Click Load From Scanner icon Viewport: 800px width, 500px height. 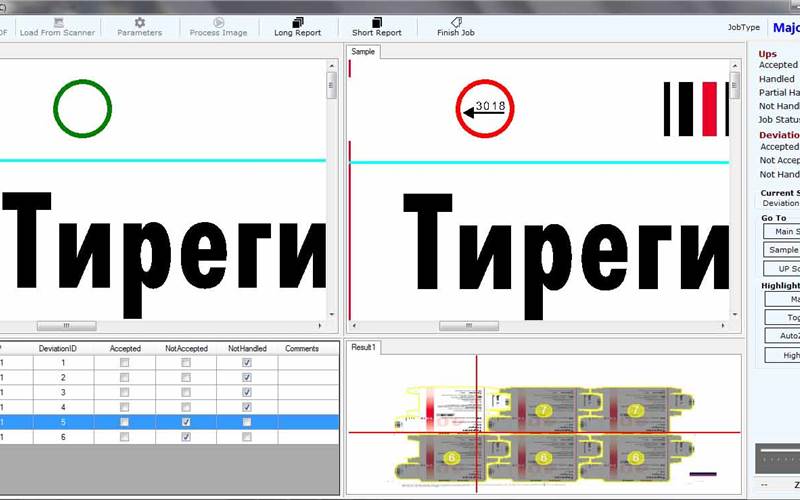tap(57, 22)
